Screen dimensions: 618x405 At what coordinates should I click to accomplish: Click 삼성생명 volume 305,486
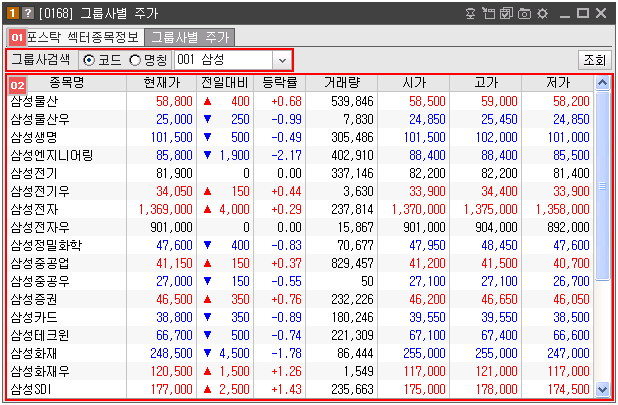click(x=352, y=137)
